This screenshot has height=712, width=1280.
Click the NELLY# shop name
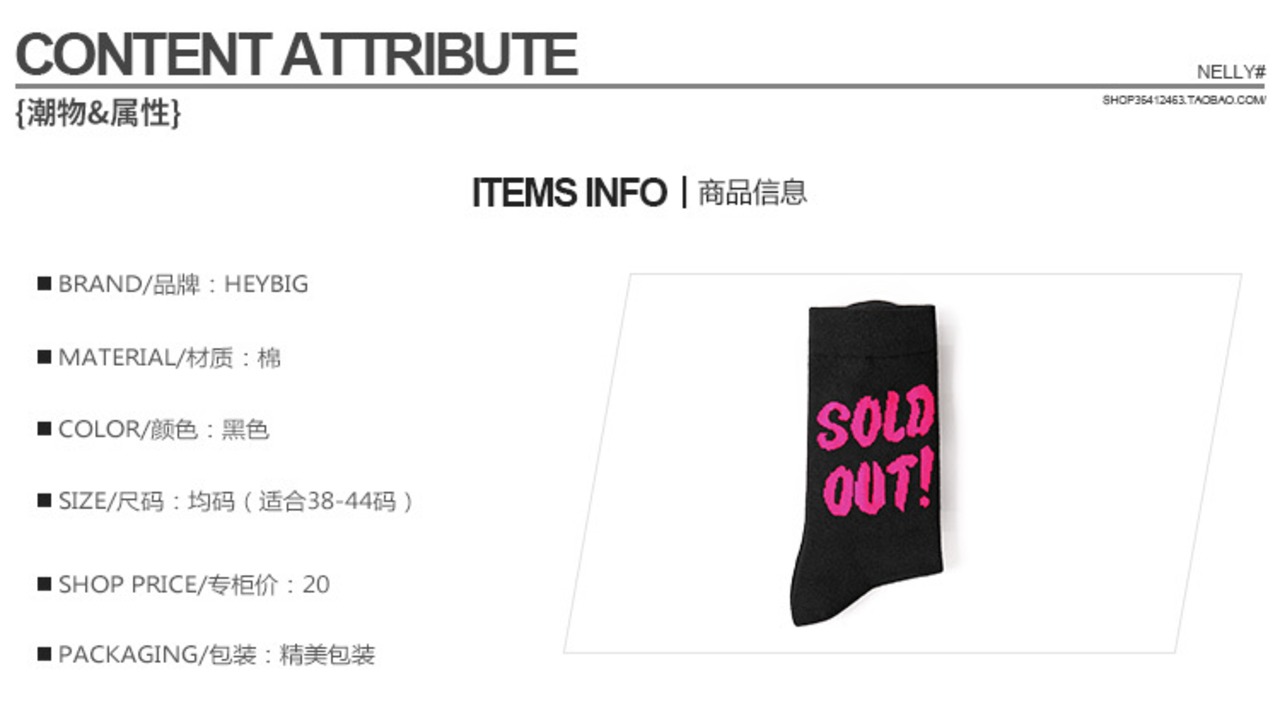[x=1230, y=72]
